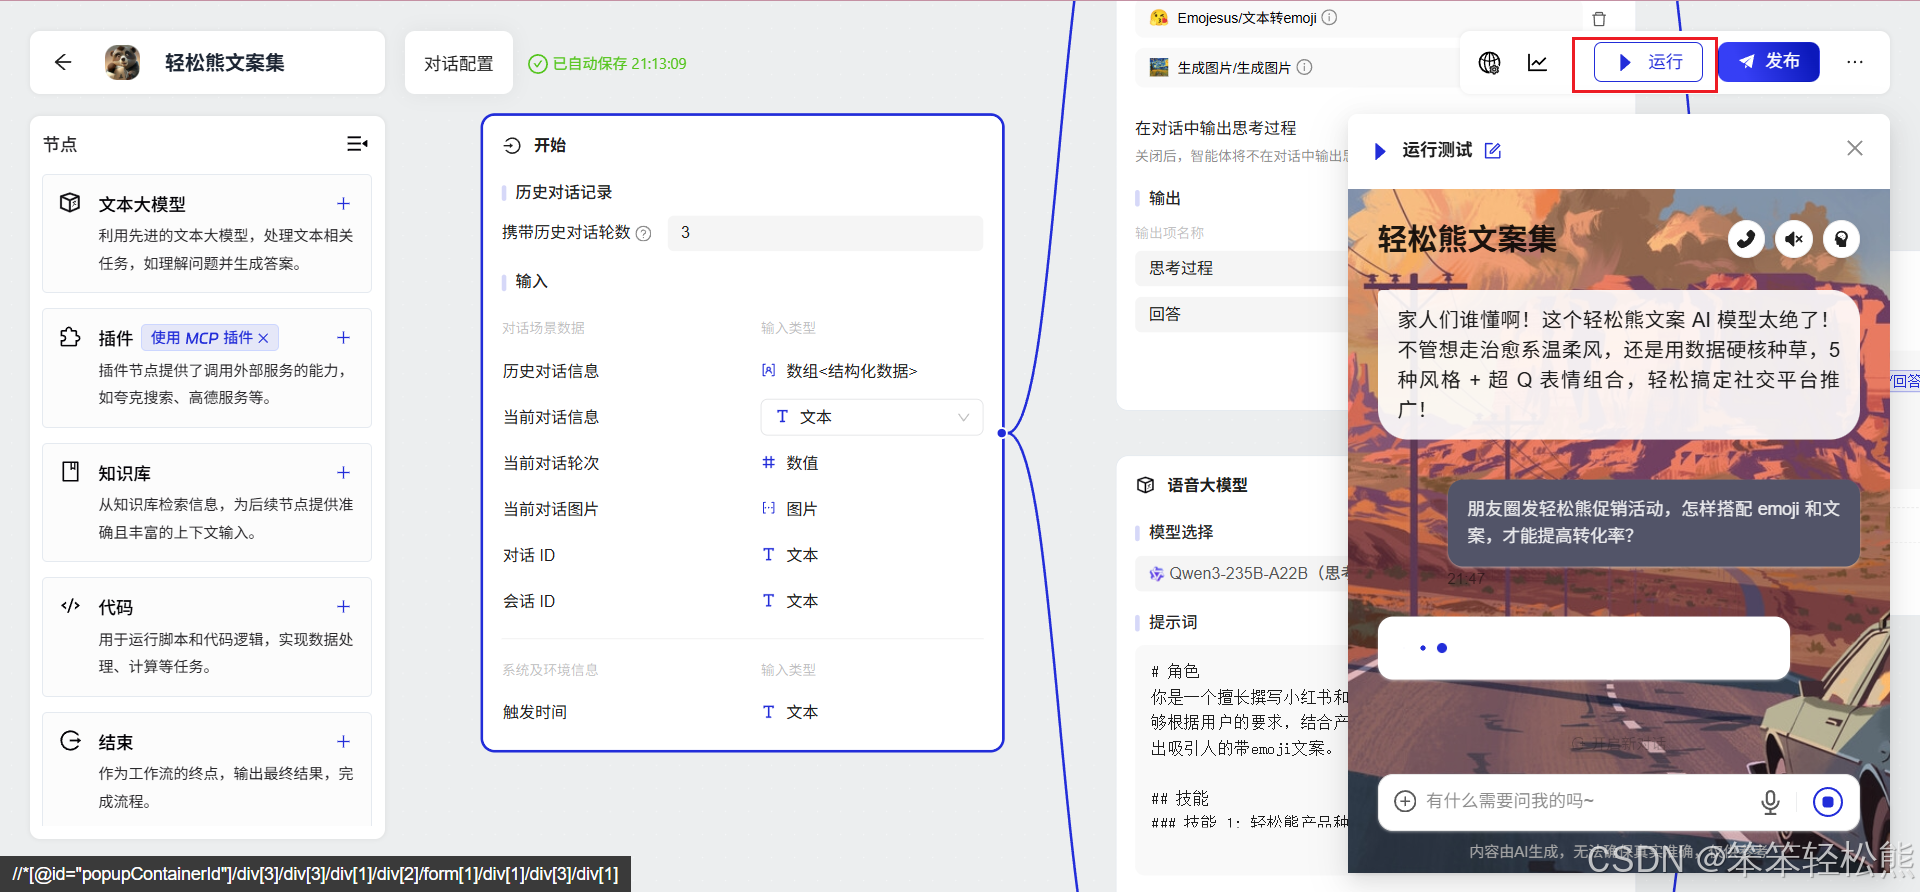The height and width of the screenshot is (892, 1920).
Task: Click the 文本大模型 cube icon
Action: pyautogui.click(x=70, y=202)
